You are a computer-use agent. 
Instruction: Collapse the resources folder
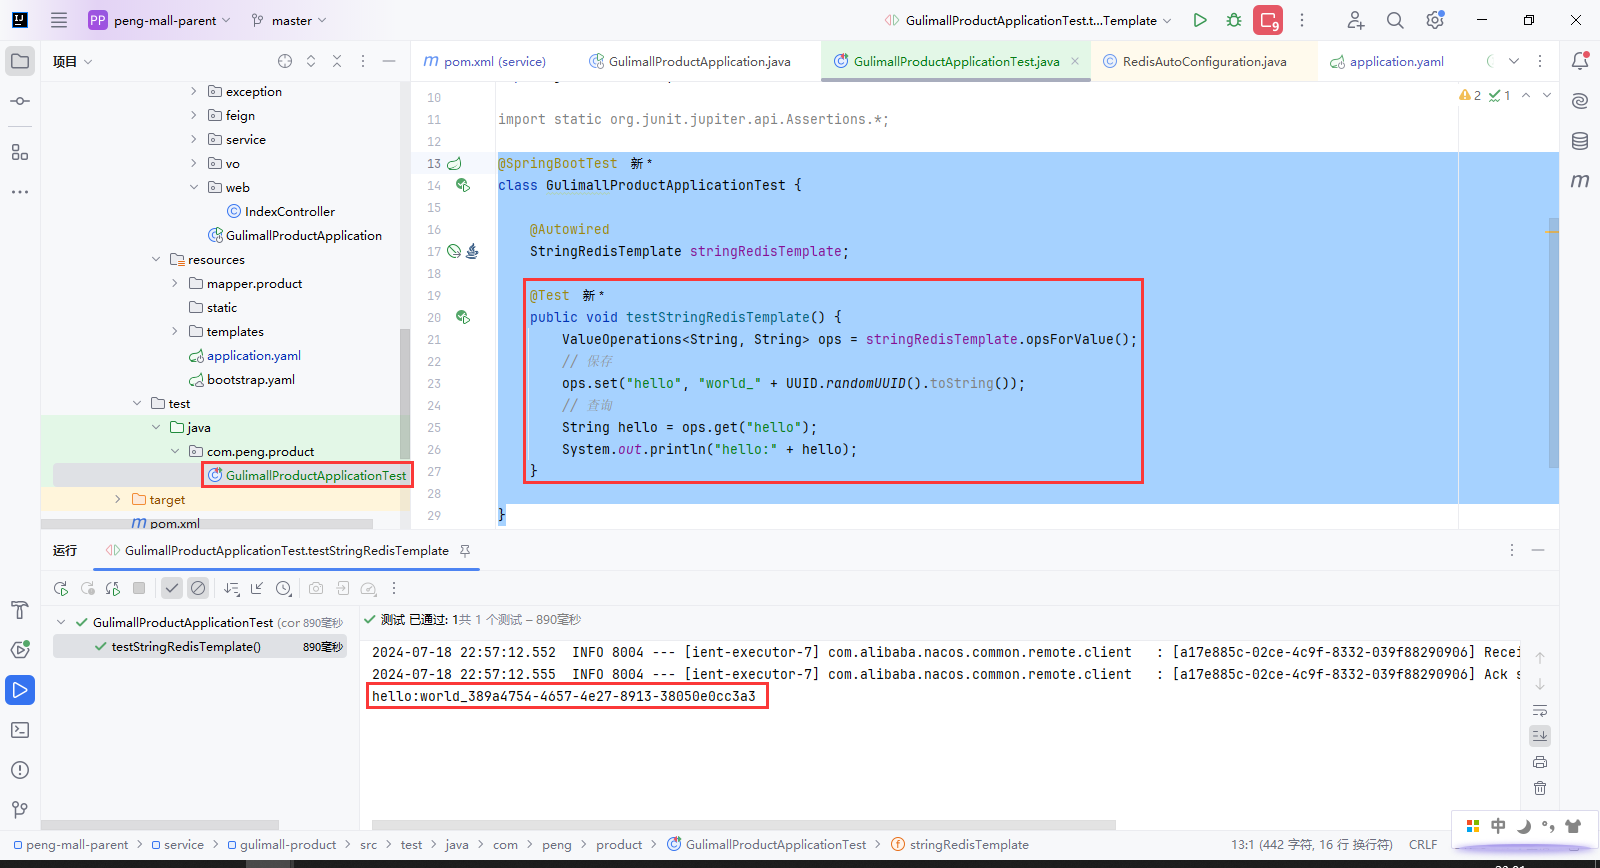click(x=156, y=259)
